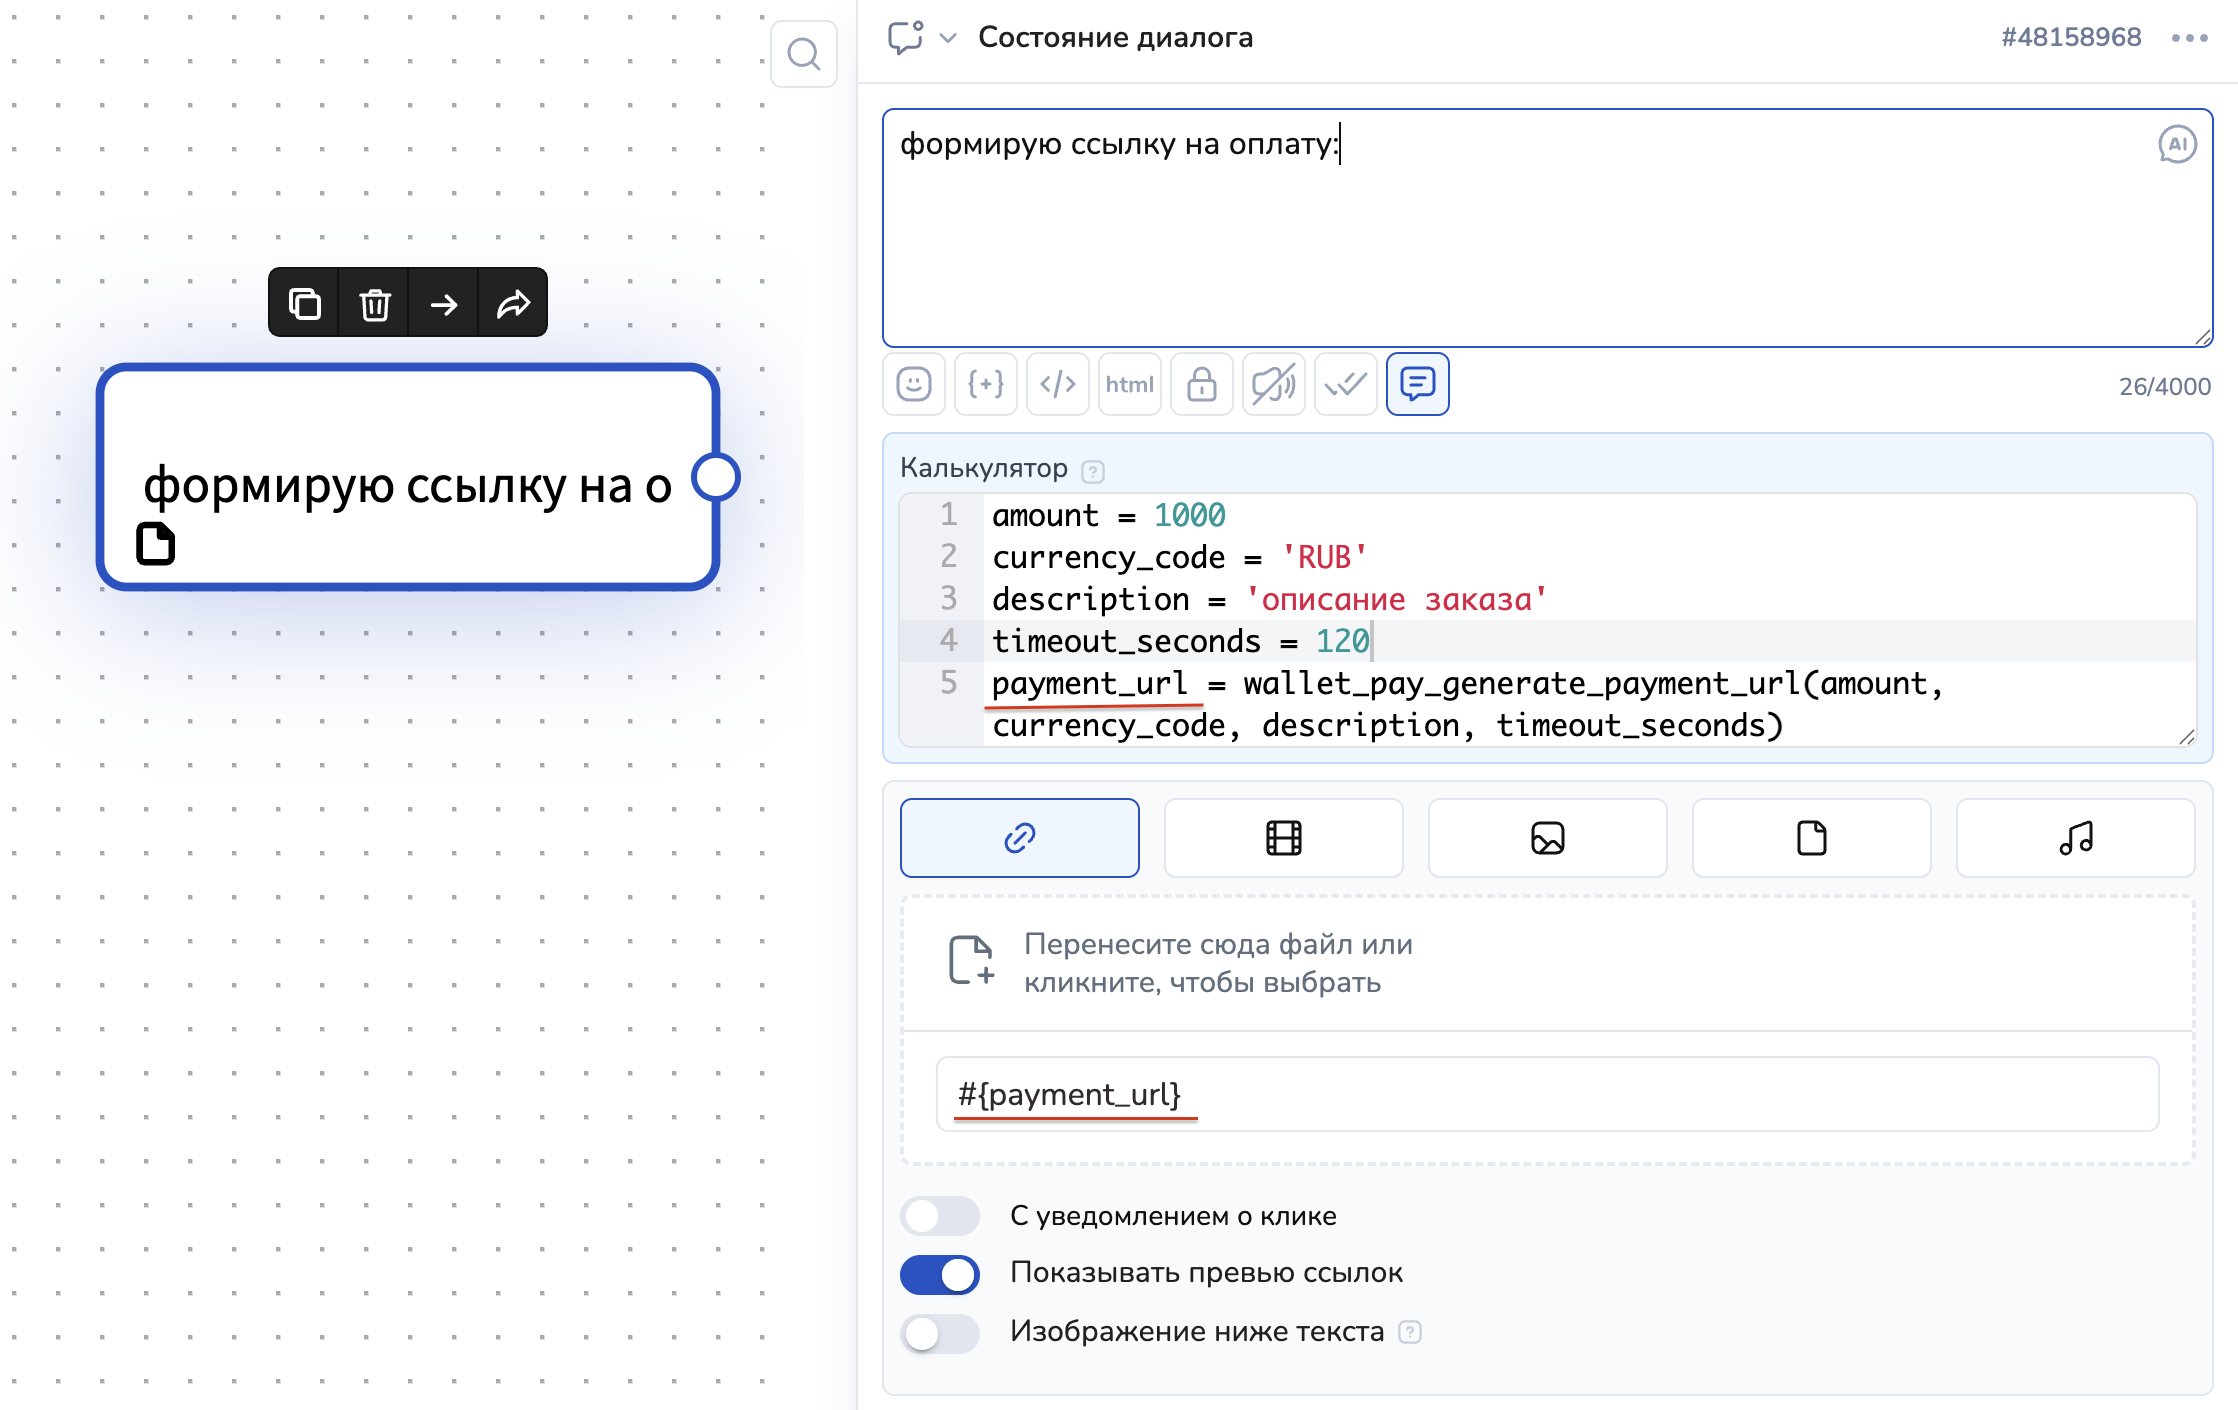
Task: Enable 'С уведомлением о клике' toggle
Action: click(x=939, y=1216)
